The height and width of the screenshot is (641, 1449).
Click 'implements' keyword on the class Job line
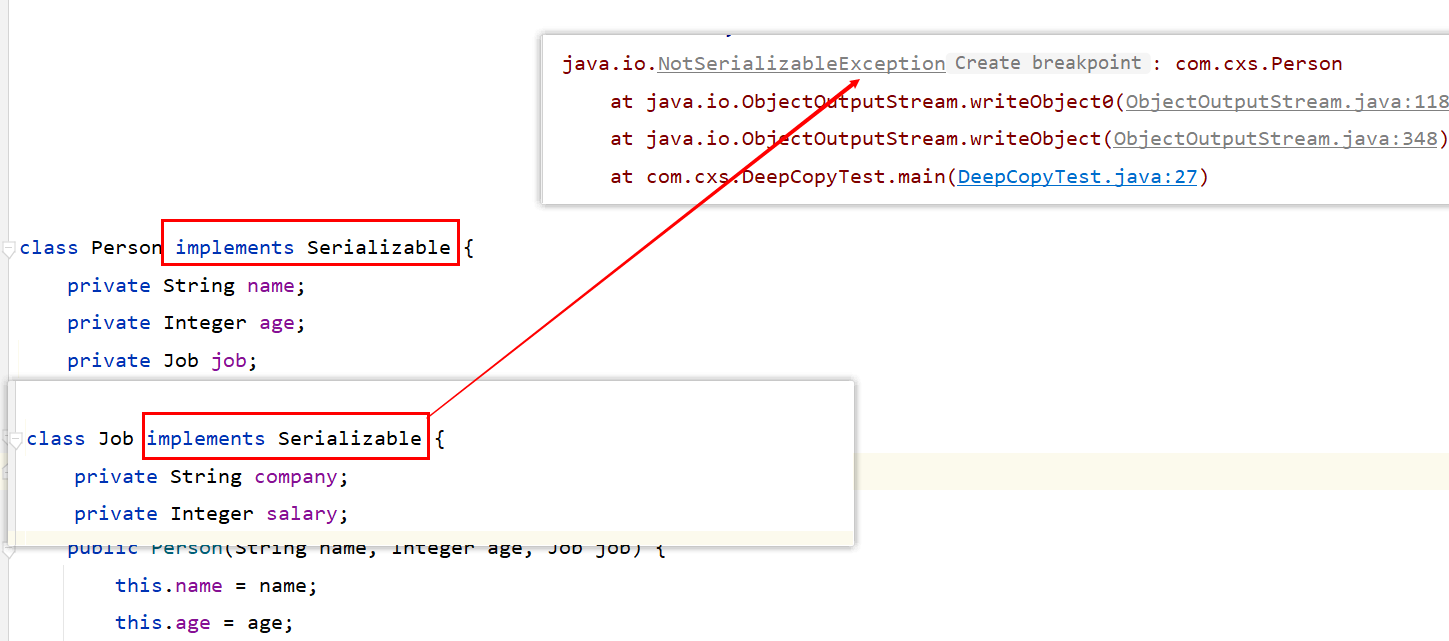pyautogui.click(x=206, y=439)
